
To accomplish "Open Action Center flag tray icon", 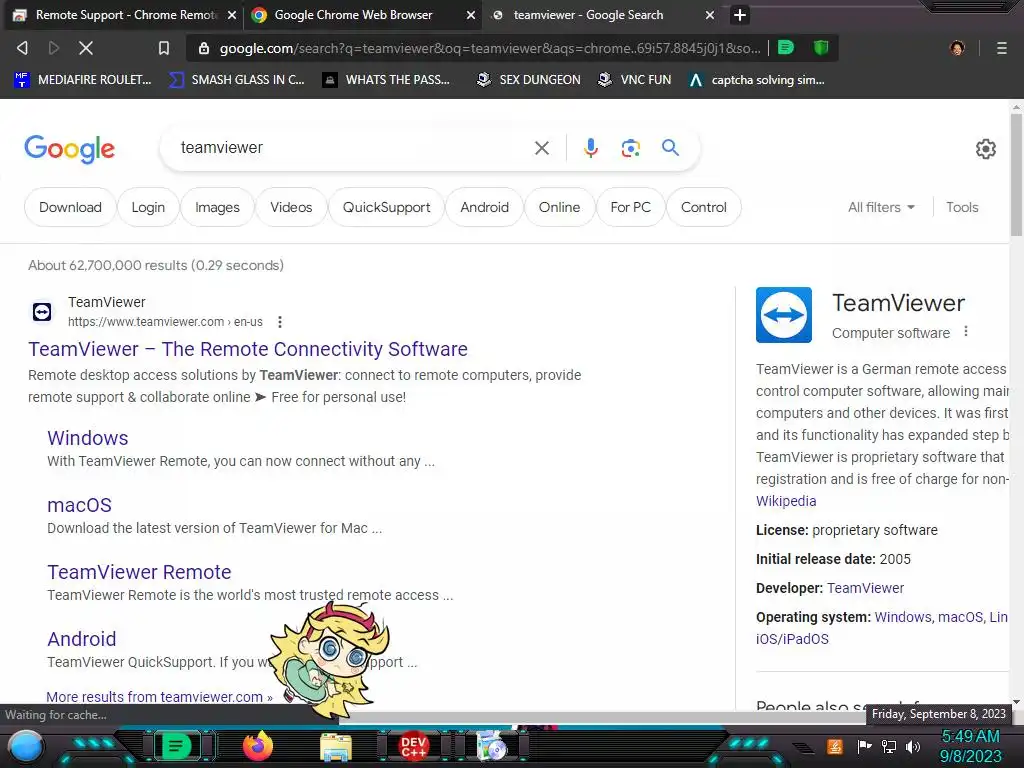I will coord(864,746).
